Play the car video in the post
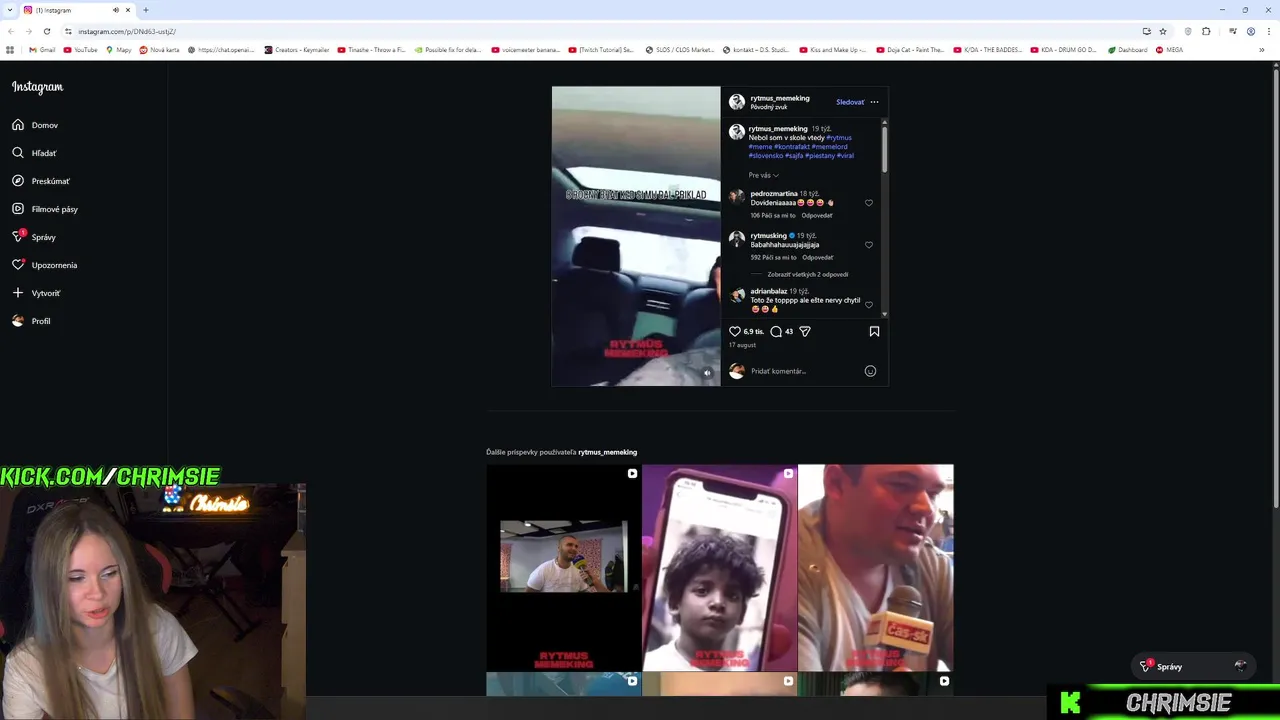Viewport: 1280px width, 720px height. pos(636,236)
